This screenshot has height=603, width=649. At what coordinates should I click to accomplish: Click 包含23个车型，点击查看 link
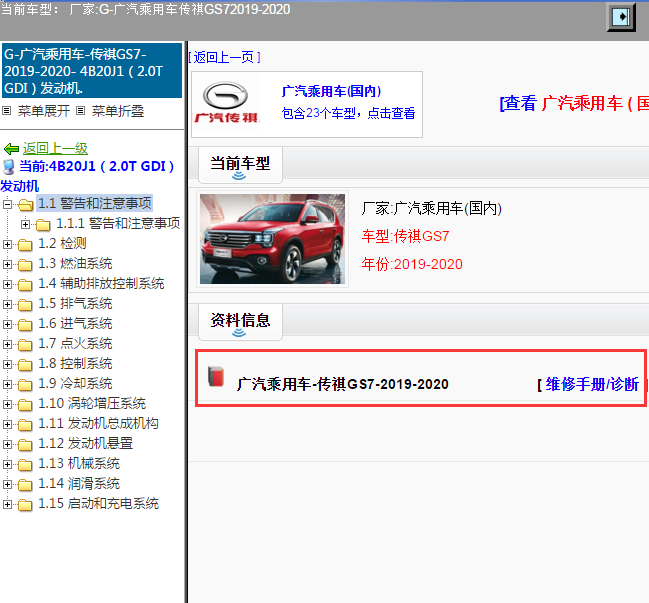click(348, 113)
